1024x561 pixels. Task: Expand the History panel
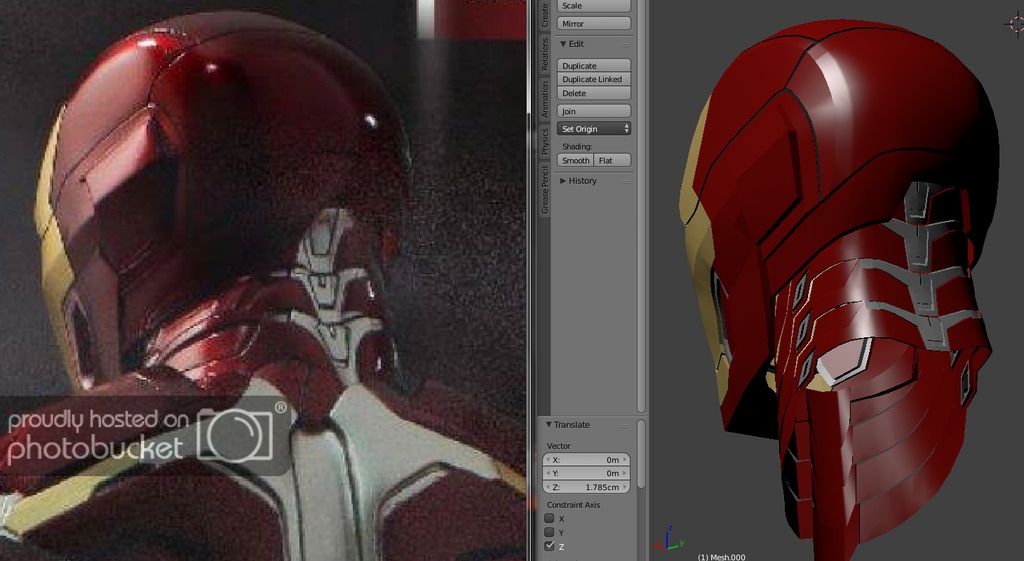click(563, 181)
